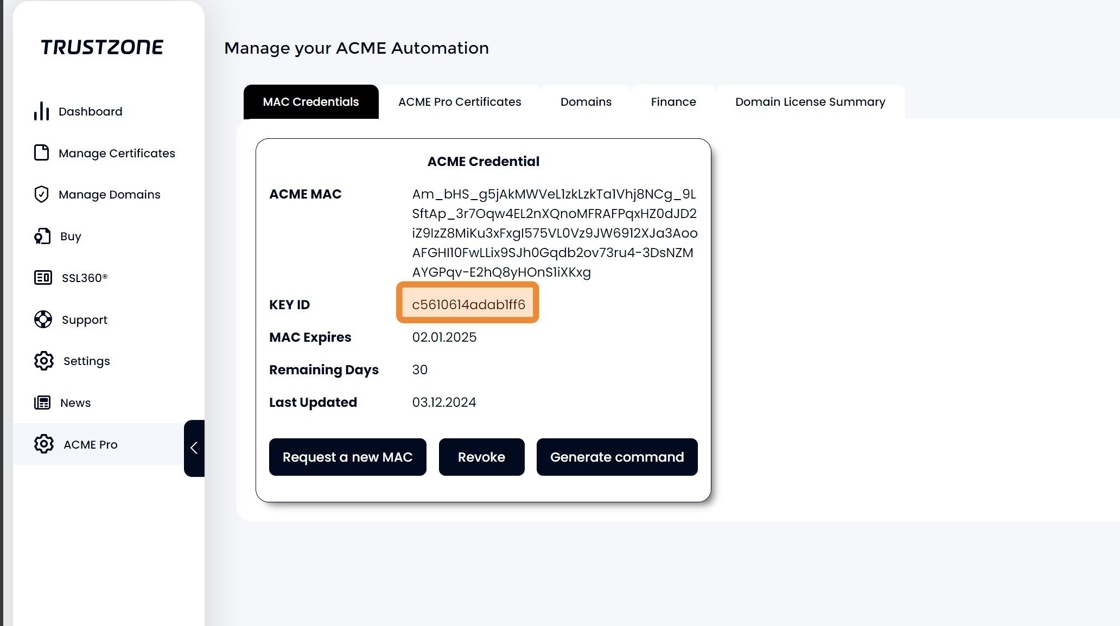Open the SSL360 sidebar item
1120x626 pixels.
pyautogui.click(x=84, y=278)
